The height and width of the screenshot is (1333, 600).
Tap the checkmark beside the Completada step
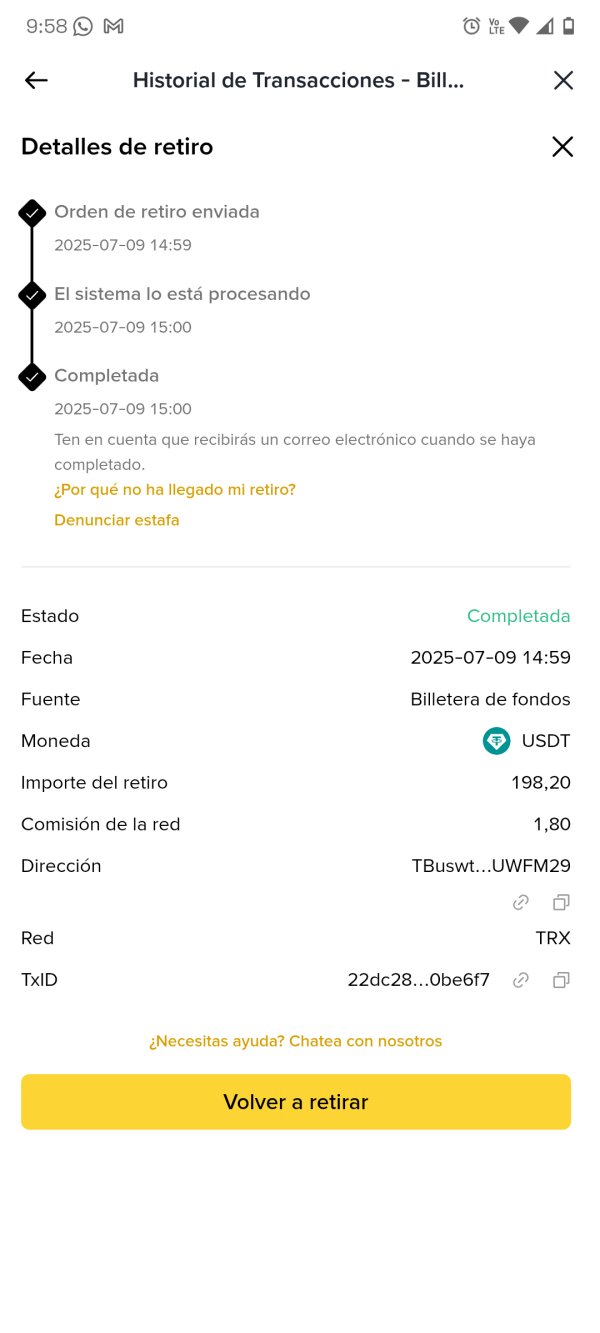(x=32, y=377)
